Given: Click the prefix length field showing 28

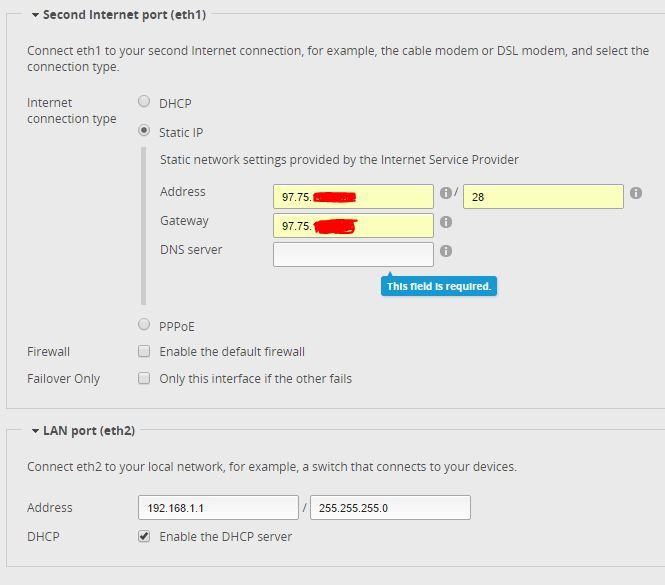Looking at the screenshot, I should (543, 196).
